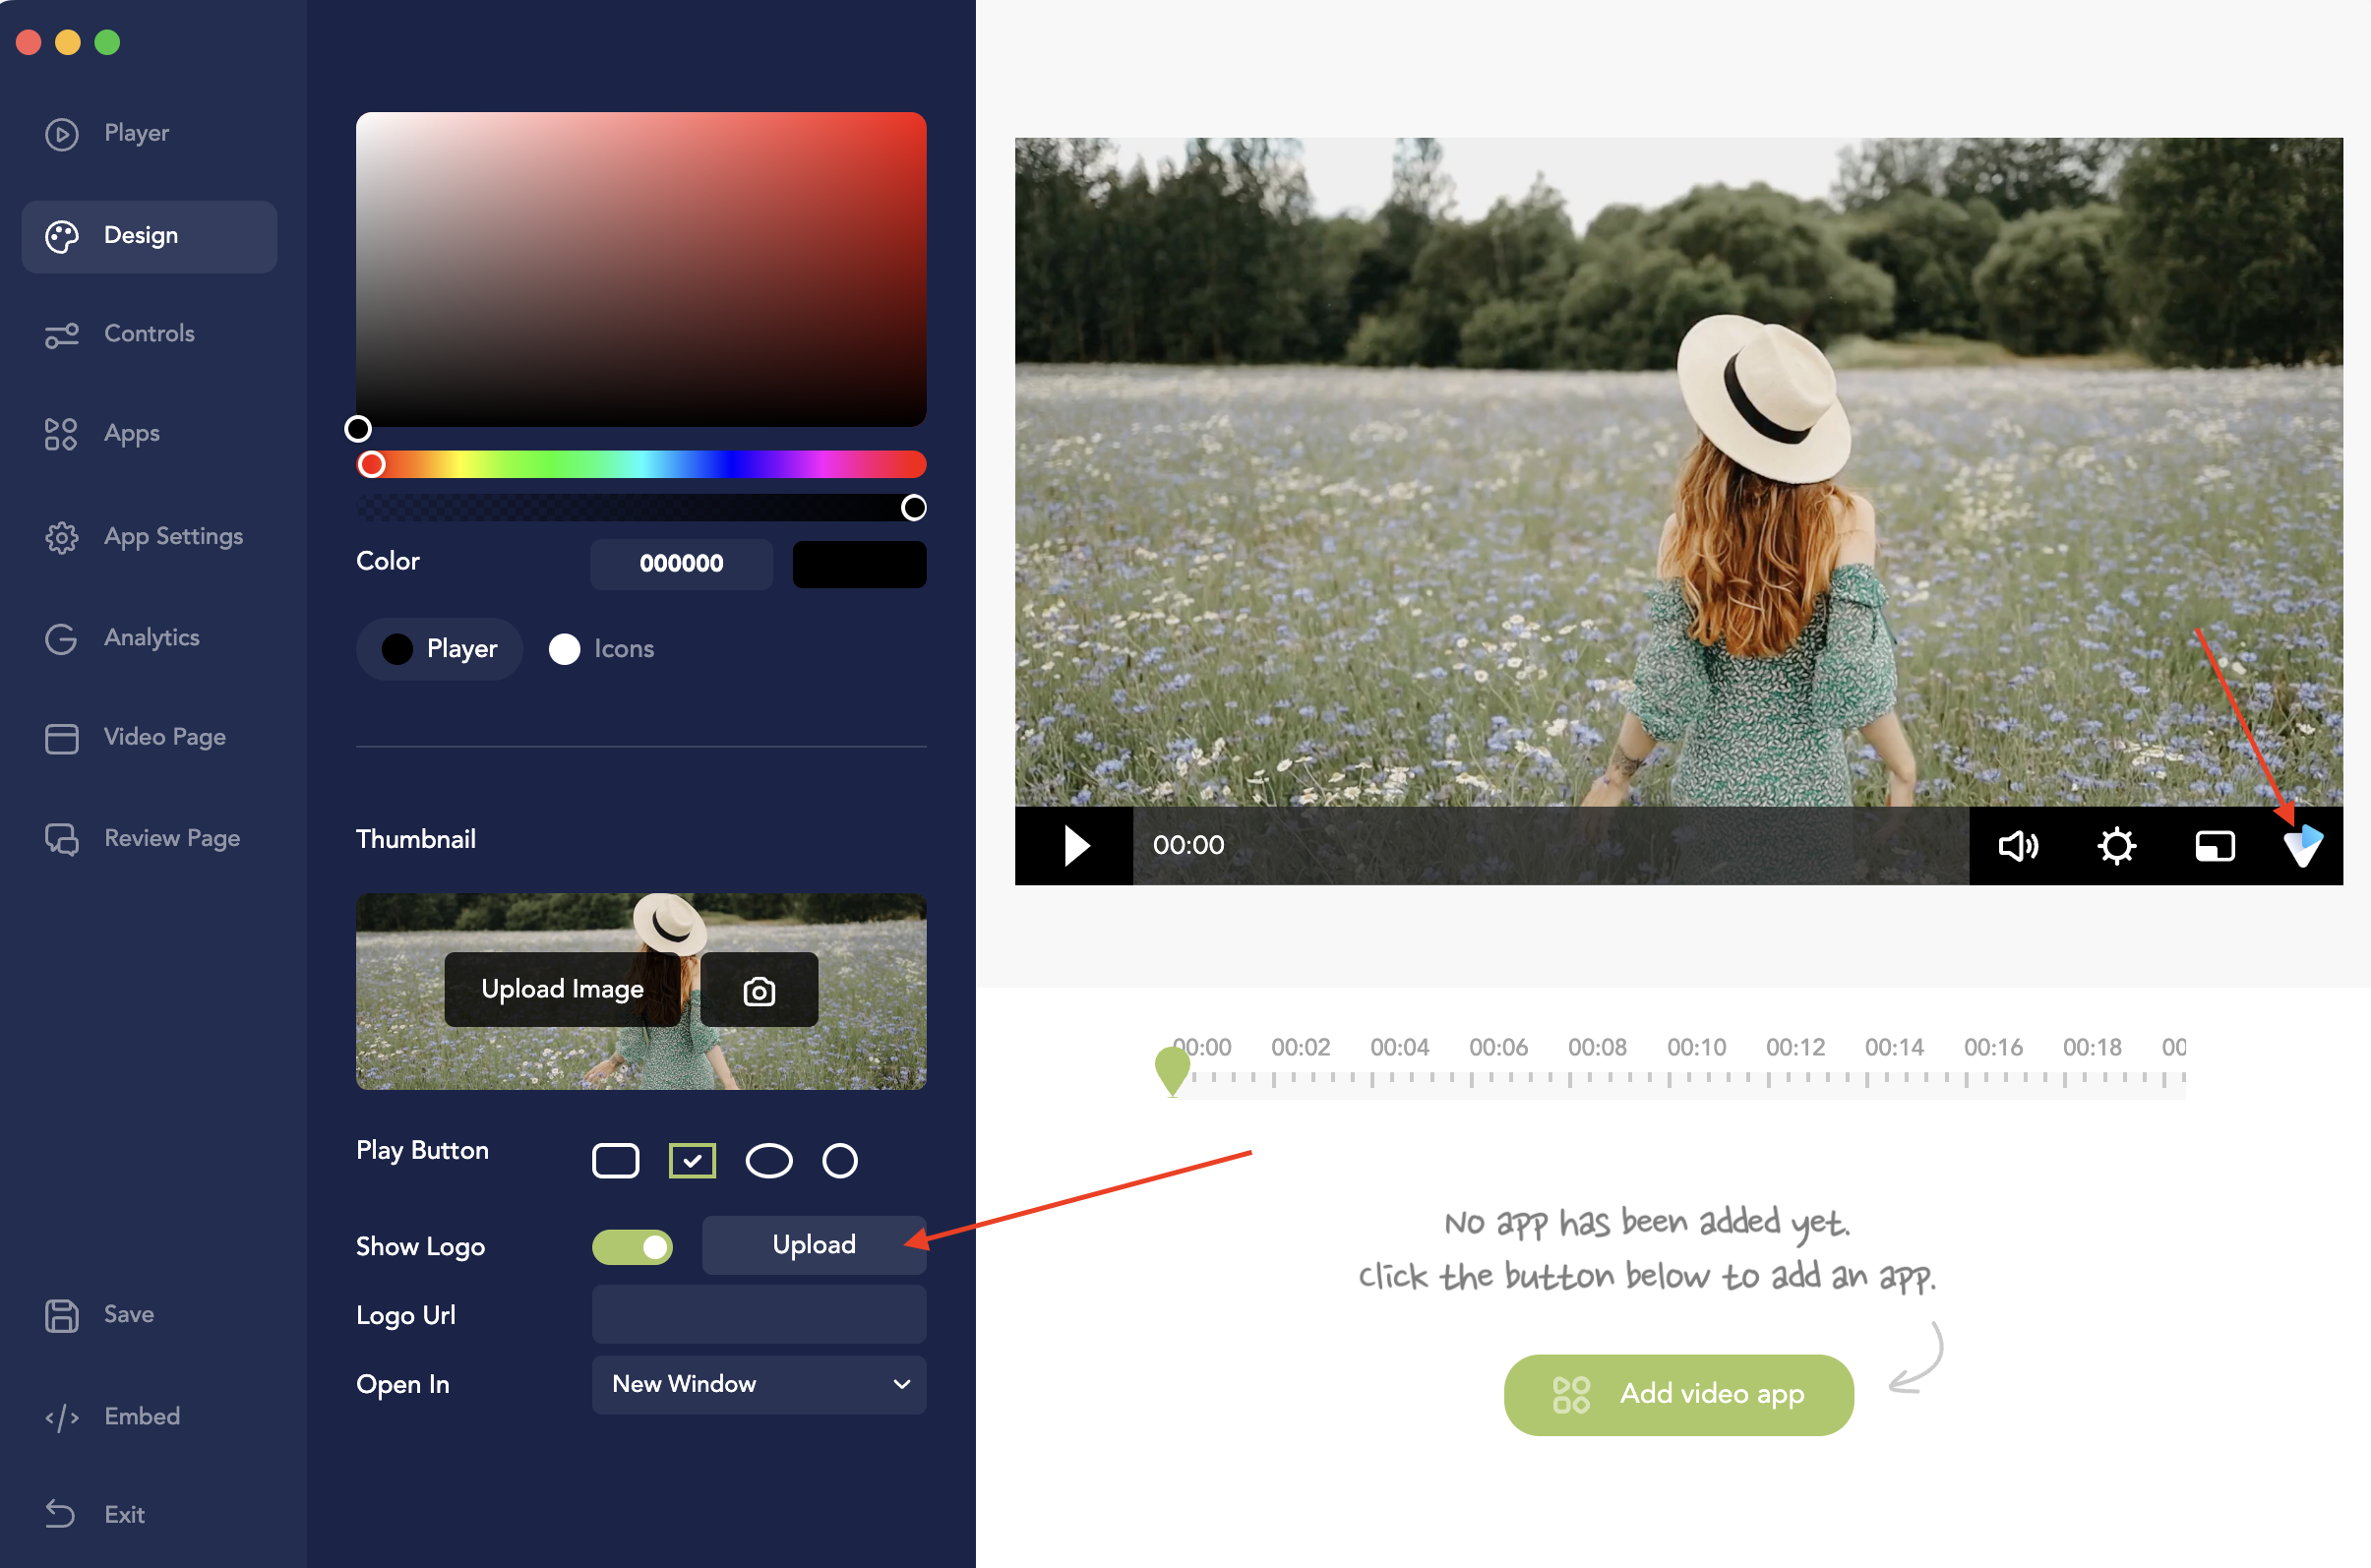Open the Controls section
The image size is (2371, 1568).
[x=148, y=334]
